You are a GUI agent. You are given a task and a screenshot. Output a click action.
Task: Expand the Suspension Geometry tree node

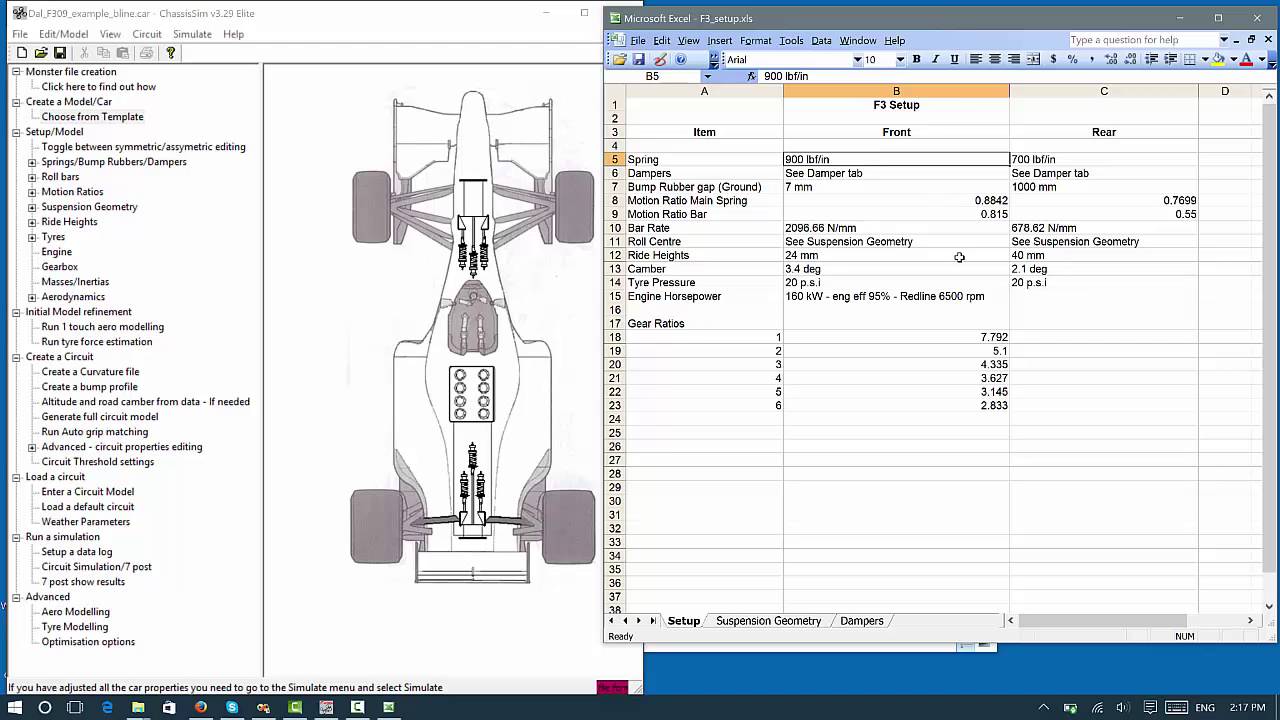pyautogui.click(x=32, y=207)
